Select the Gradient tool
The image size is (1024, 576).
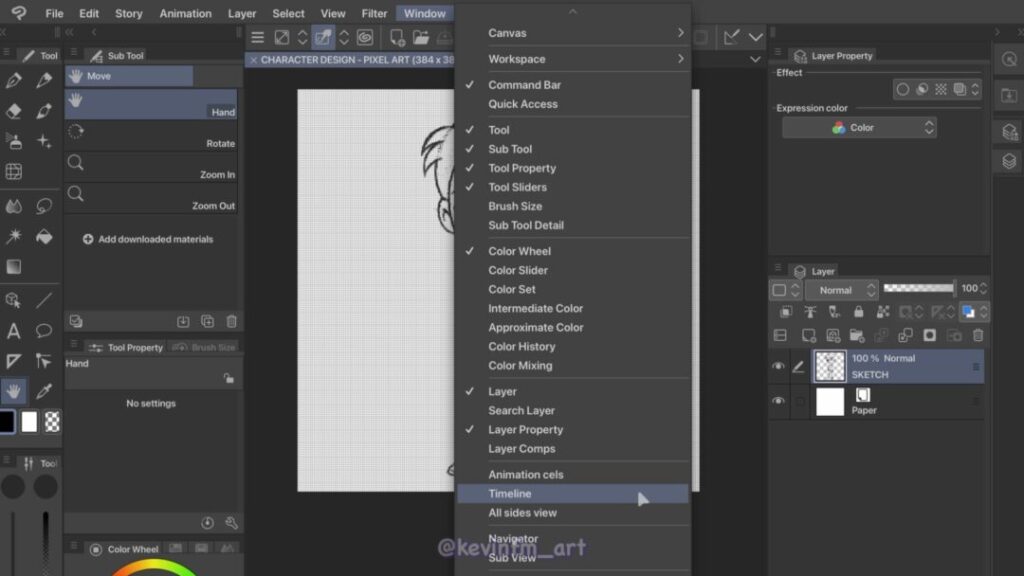point(14,267)
